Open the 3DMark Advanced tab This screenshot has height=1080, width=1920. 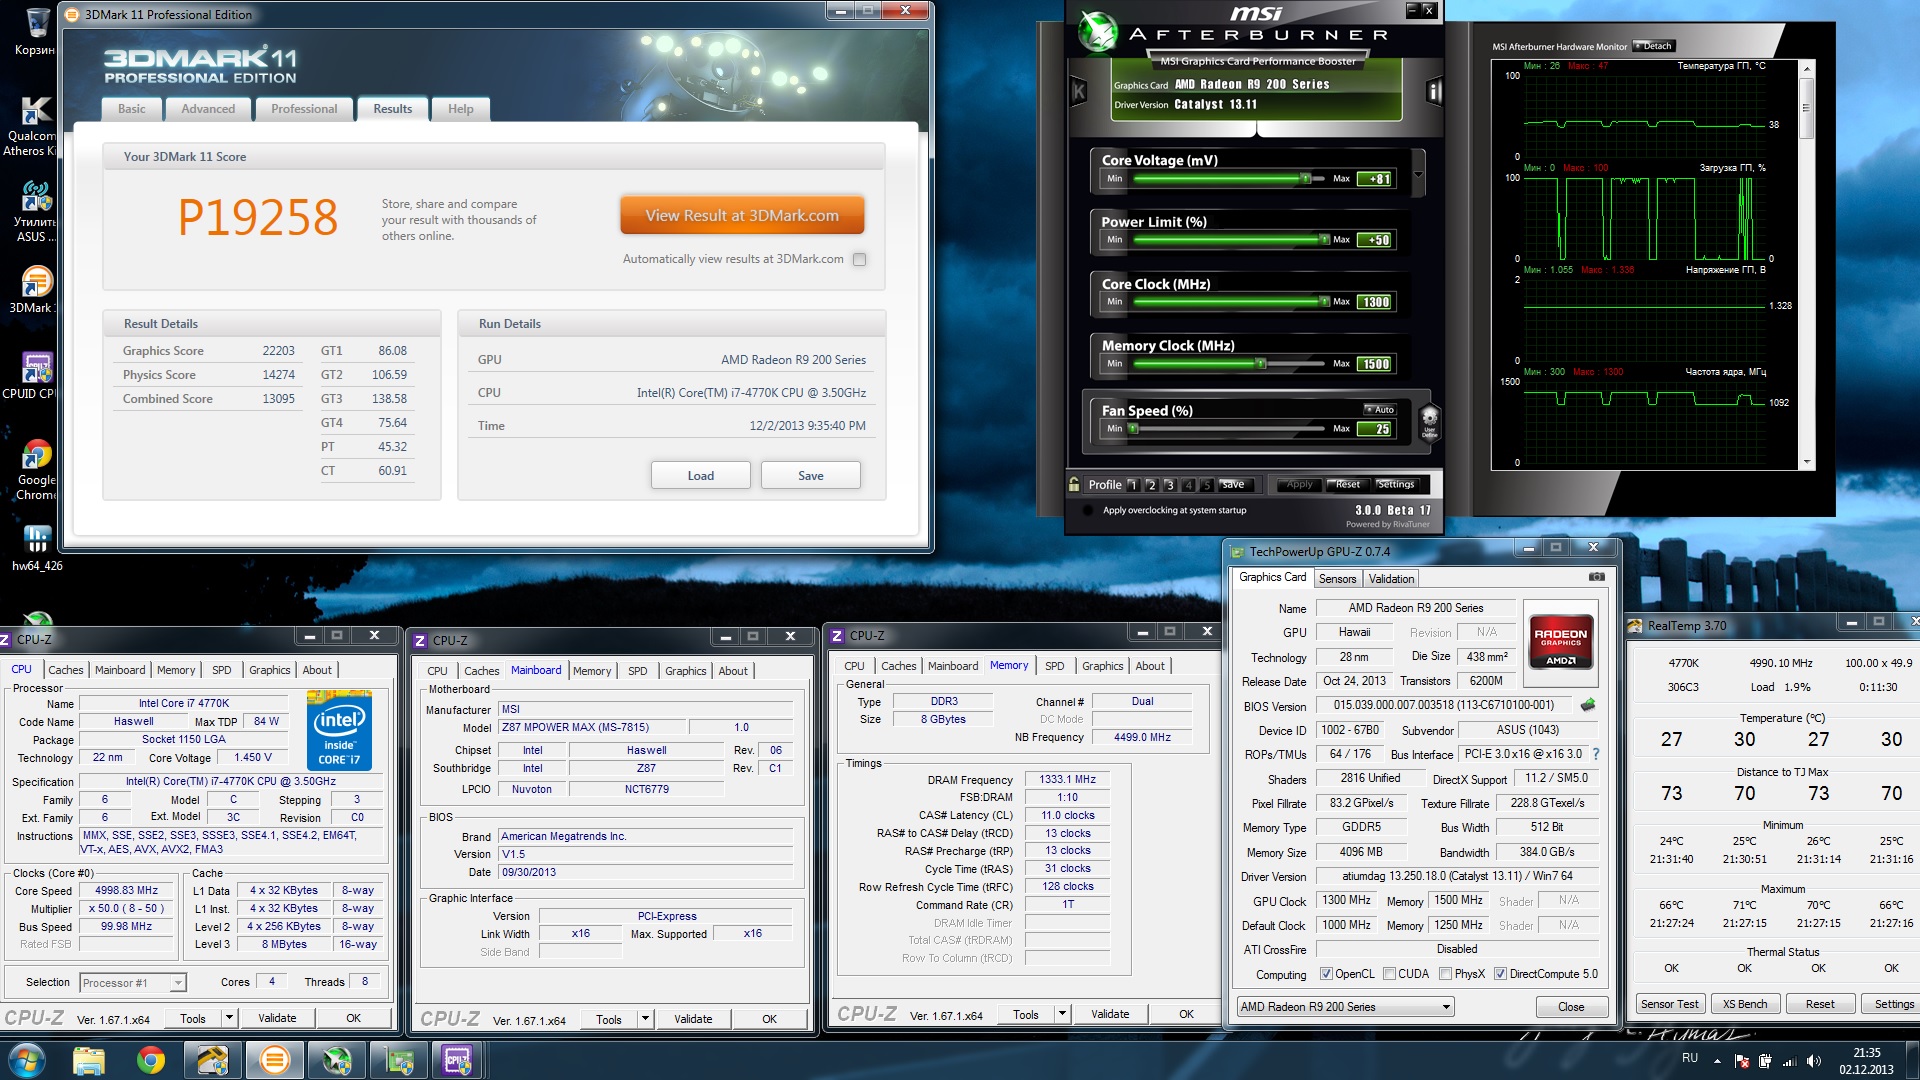[208, 109]
